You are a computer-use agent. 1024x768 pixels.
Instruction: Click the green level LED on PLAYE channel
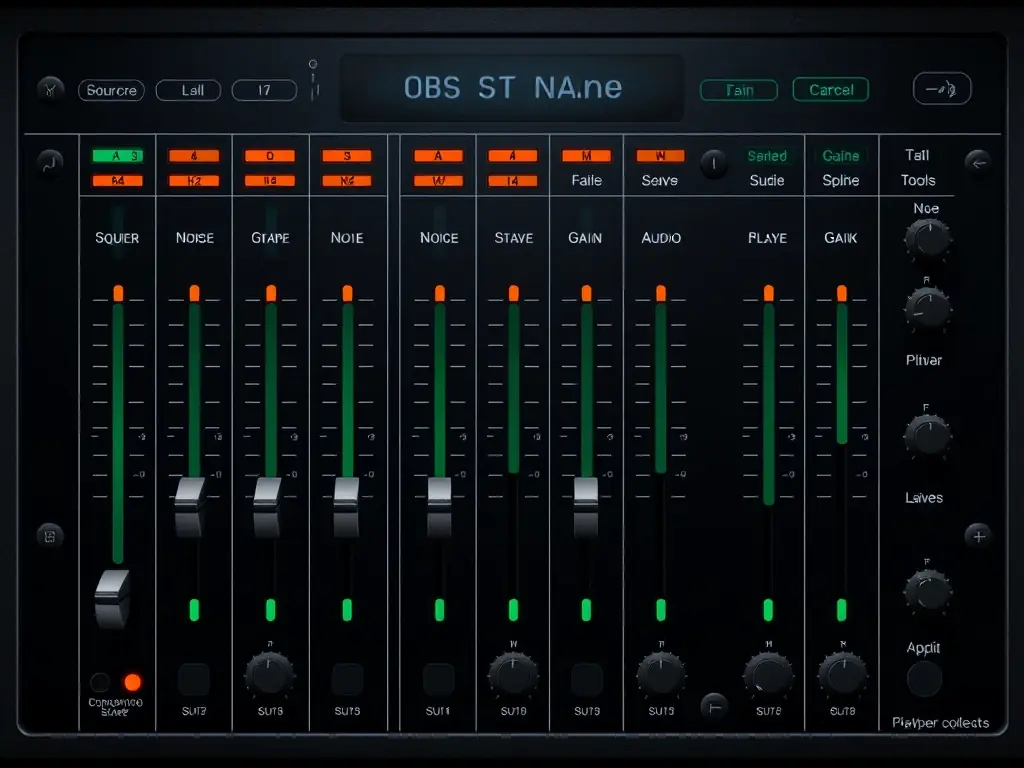[x=768, y=609]
